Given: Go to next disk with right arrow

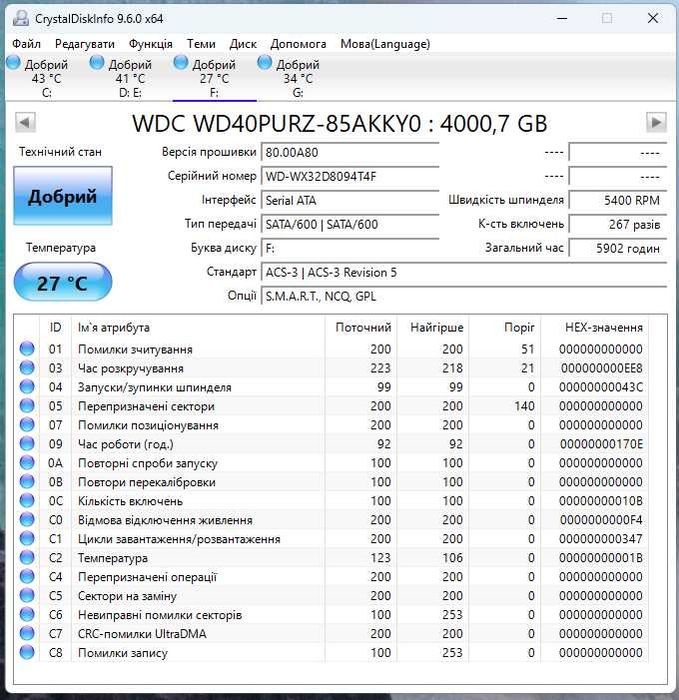Looking at the screenshot, I should pos(656,122).
